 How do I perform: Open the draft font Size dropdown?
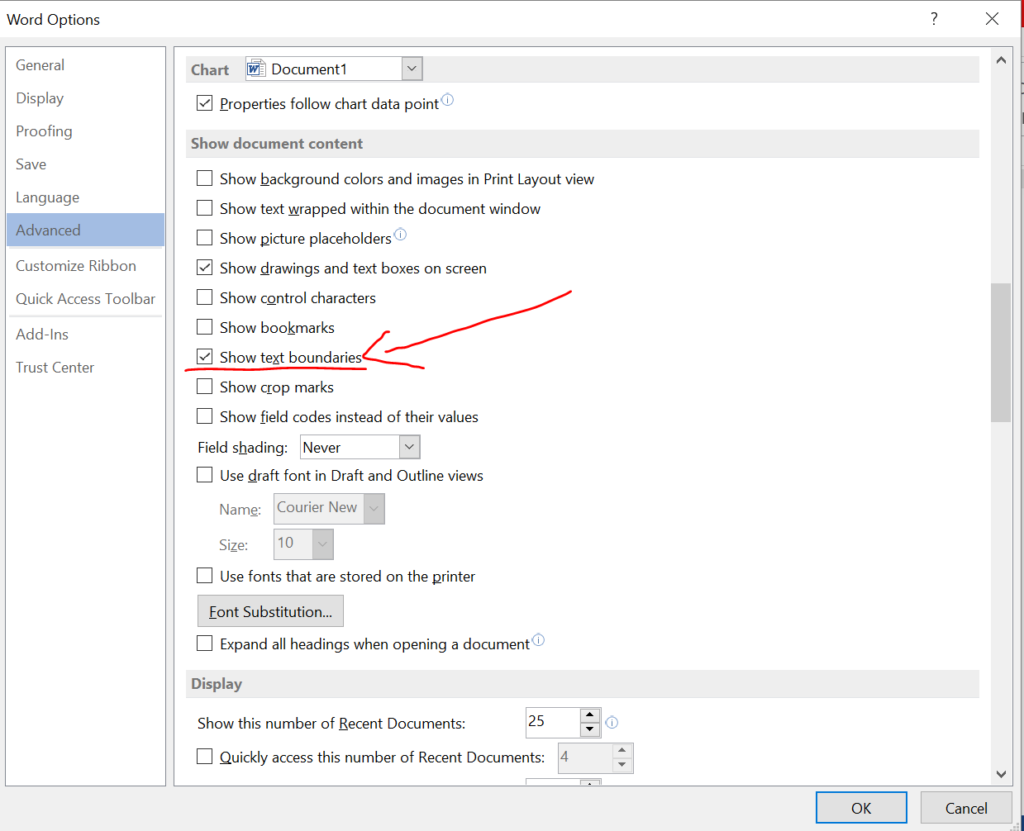click(x=323, y=544)
